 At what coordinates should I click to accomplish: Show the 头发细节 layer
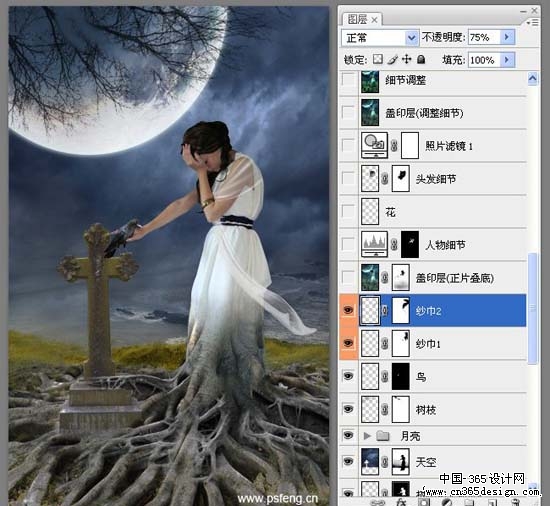click(x=348, y=178)
